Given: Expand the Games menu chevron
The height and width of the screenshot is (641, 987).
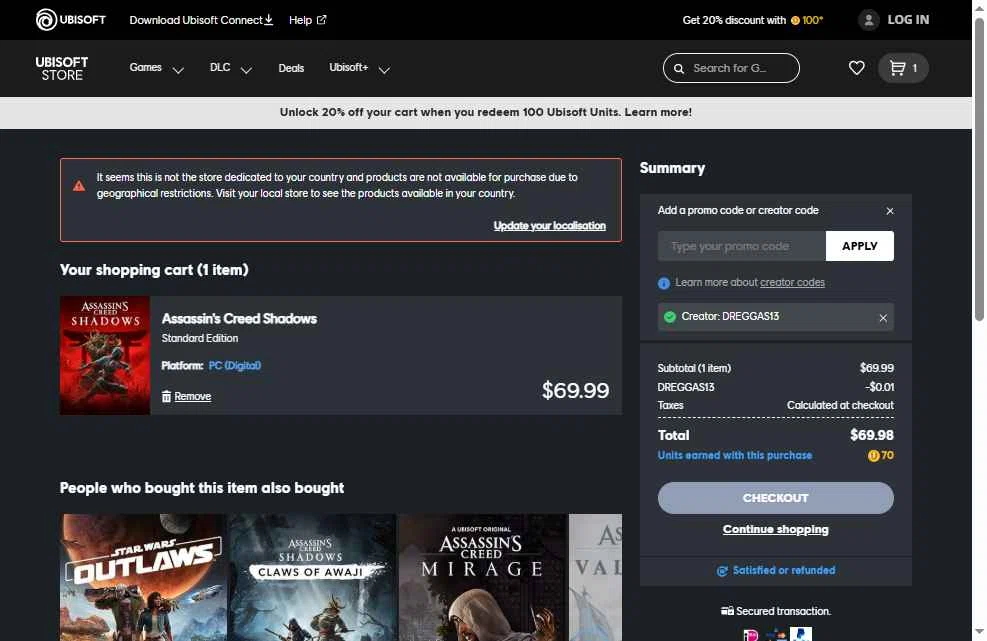Looking at the screenshot, I should [x=178, y=70].
